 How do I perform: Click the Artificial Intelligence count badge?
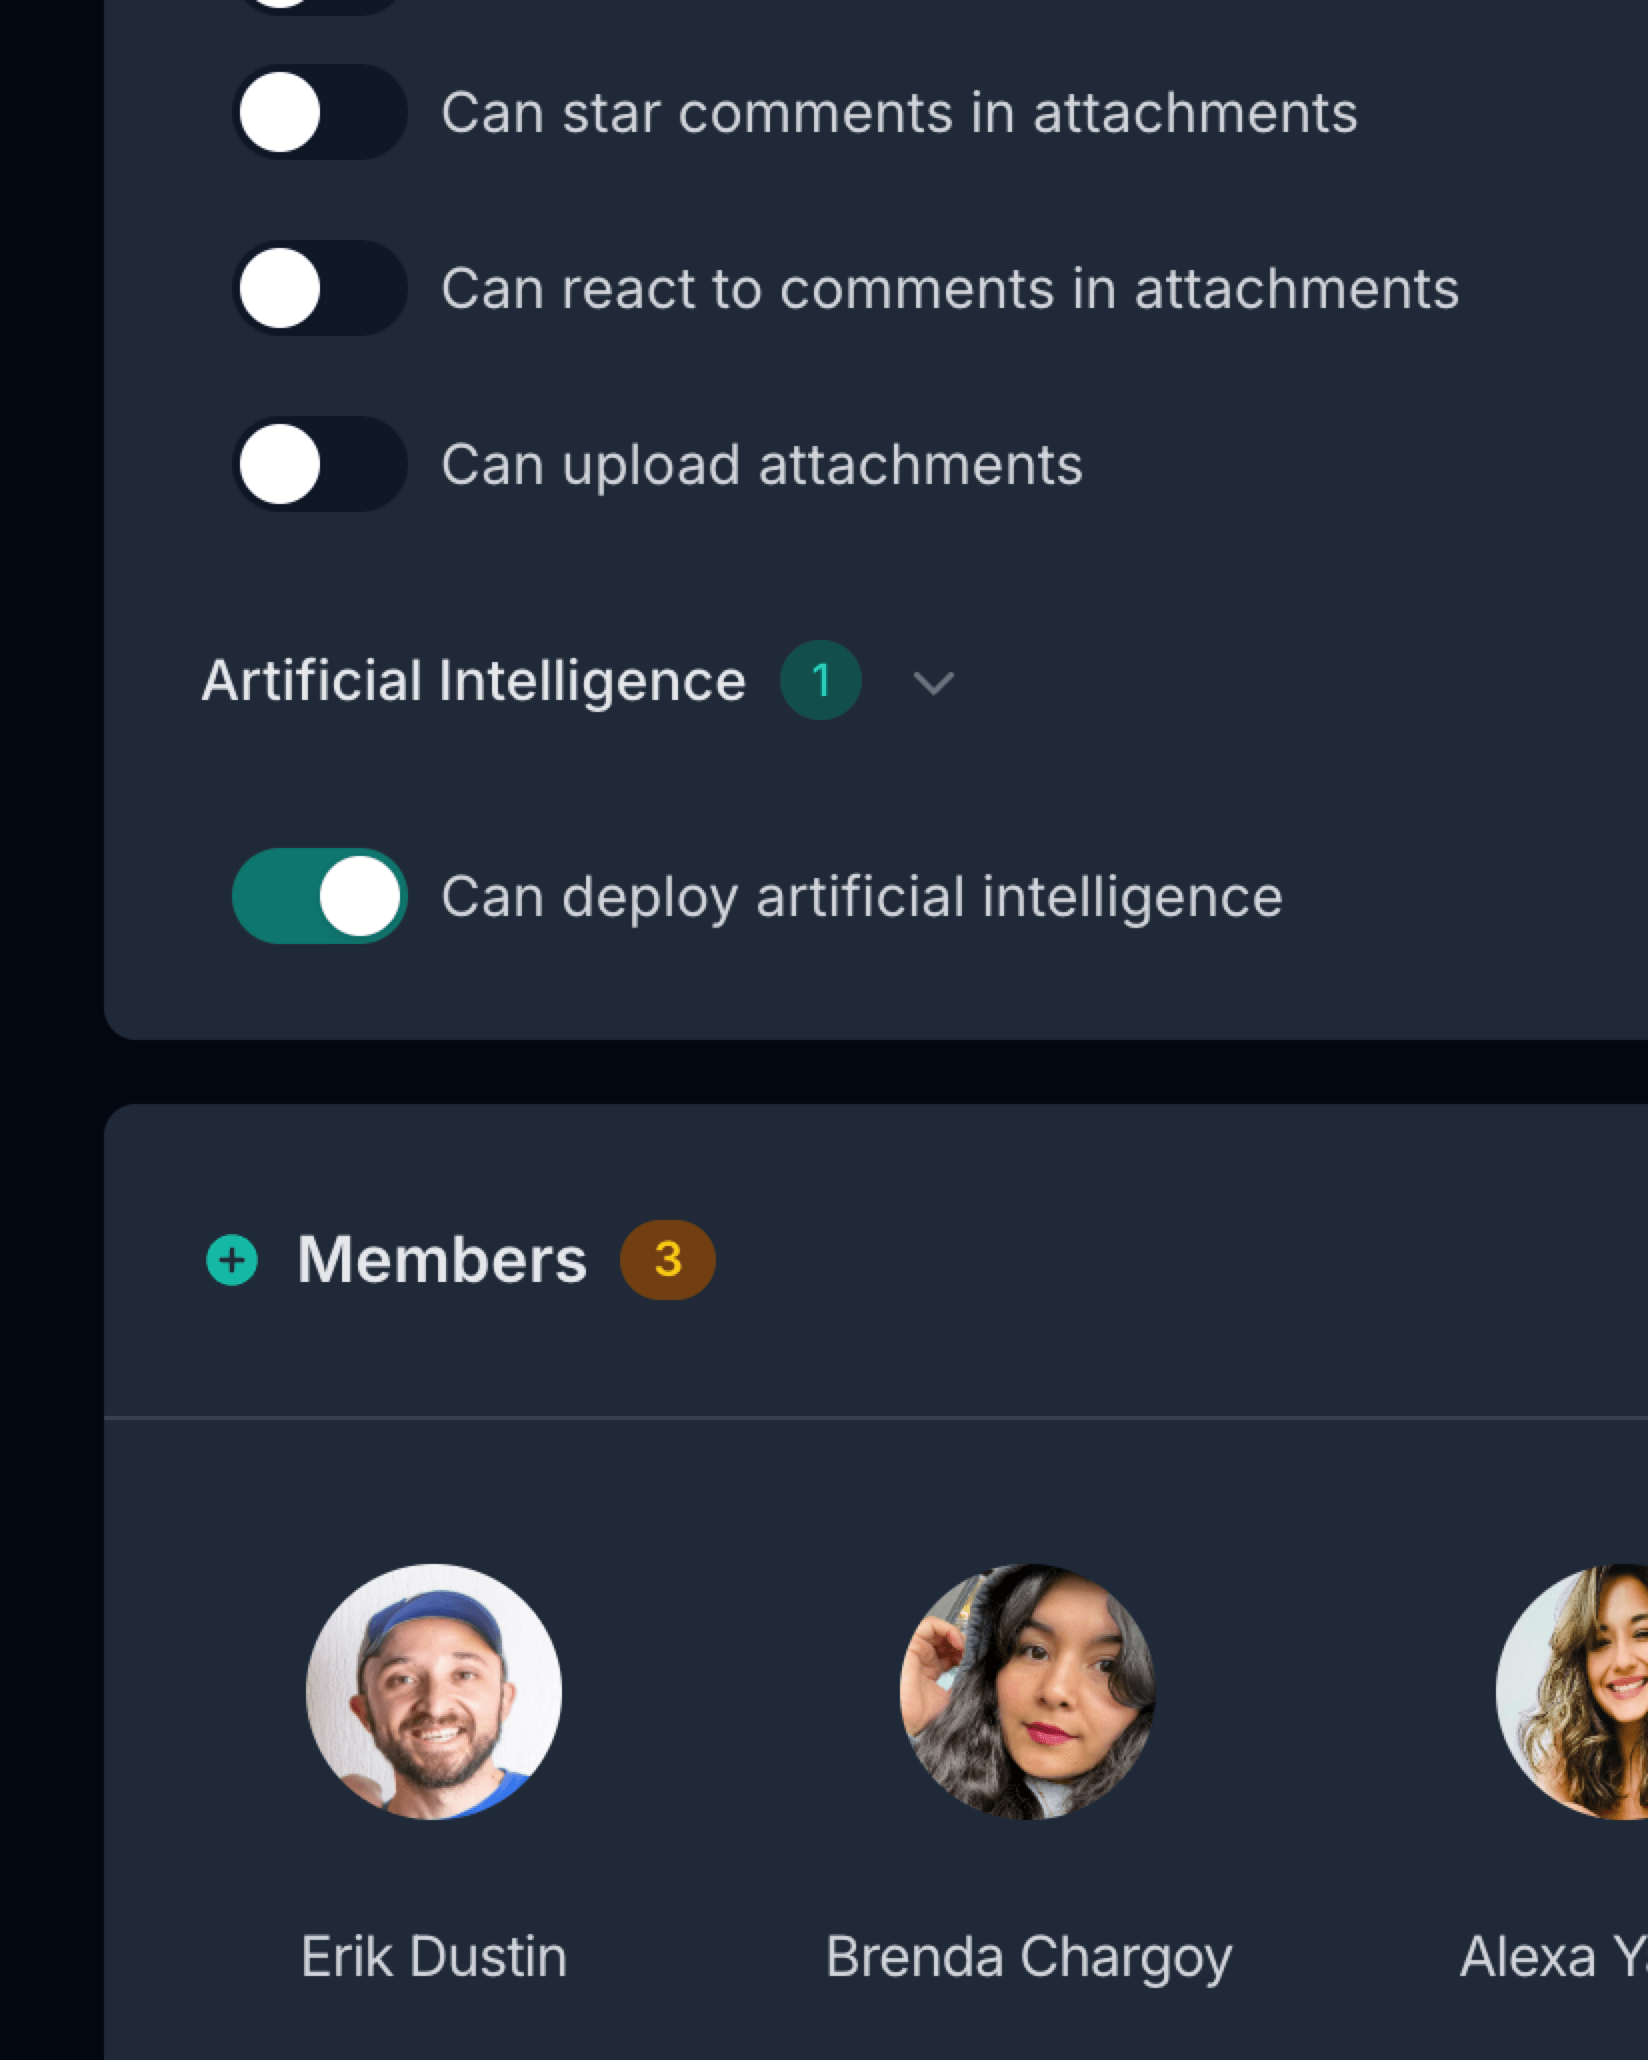tap(820, 681)
